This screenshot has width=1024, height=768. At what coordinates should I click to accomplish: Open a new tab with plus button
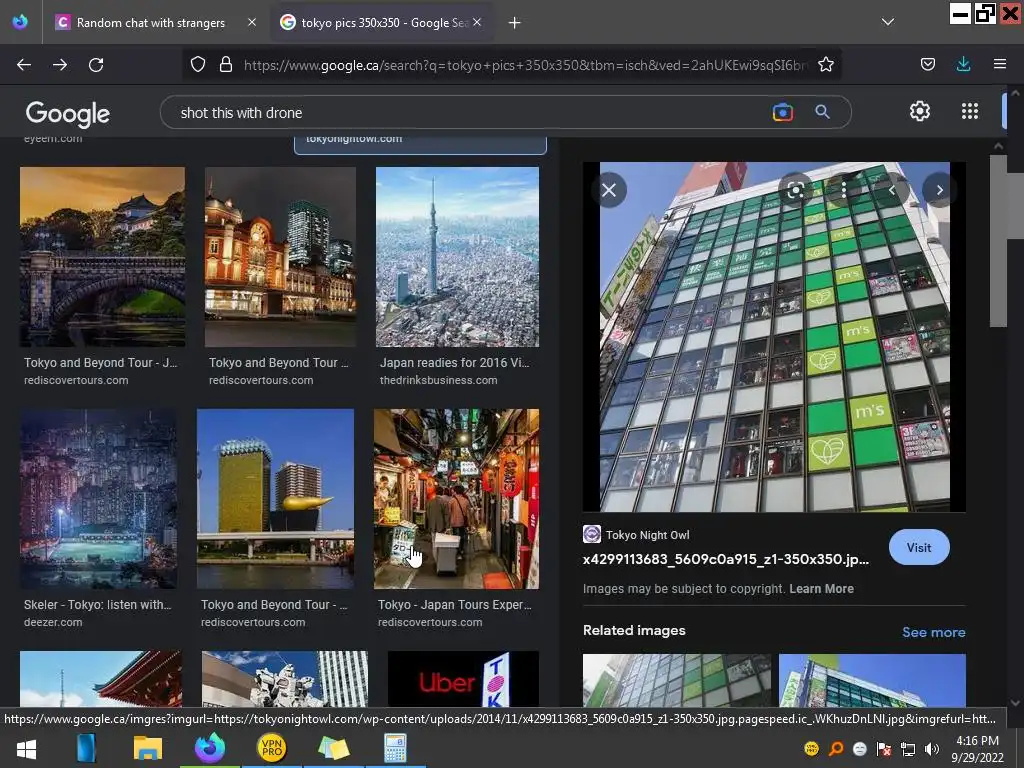(515, 23)
